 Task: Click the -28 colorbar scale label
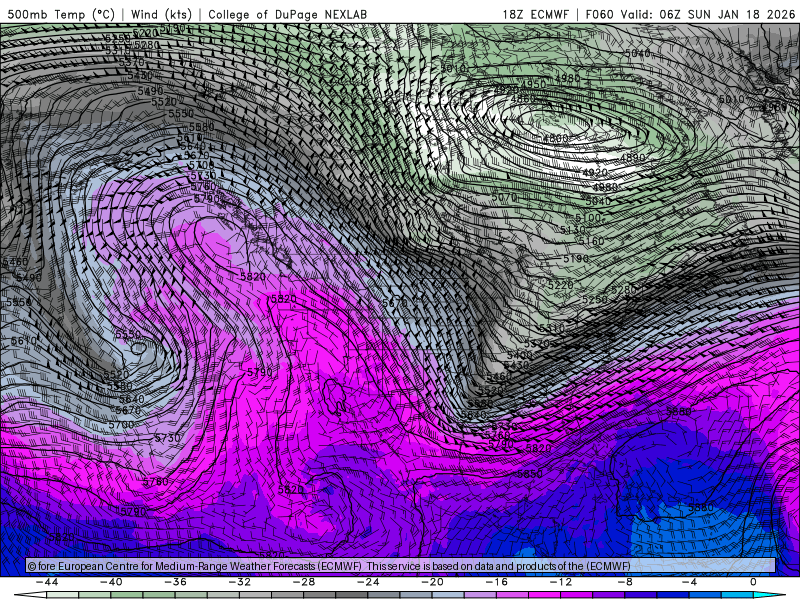point(304,582)
